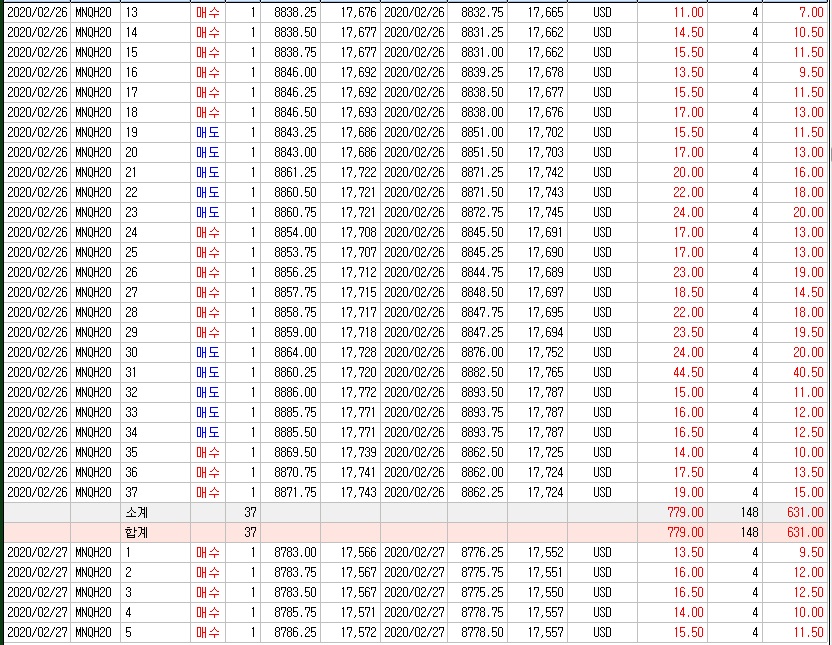The width and height of the screenshot is (832, 645).
Task: Select exit price 8775.75 on 2020/02/27 row 2
Action: (482, 572)
